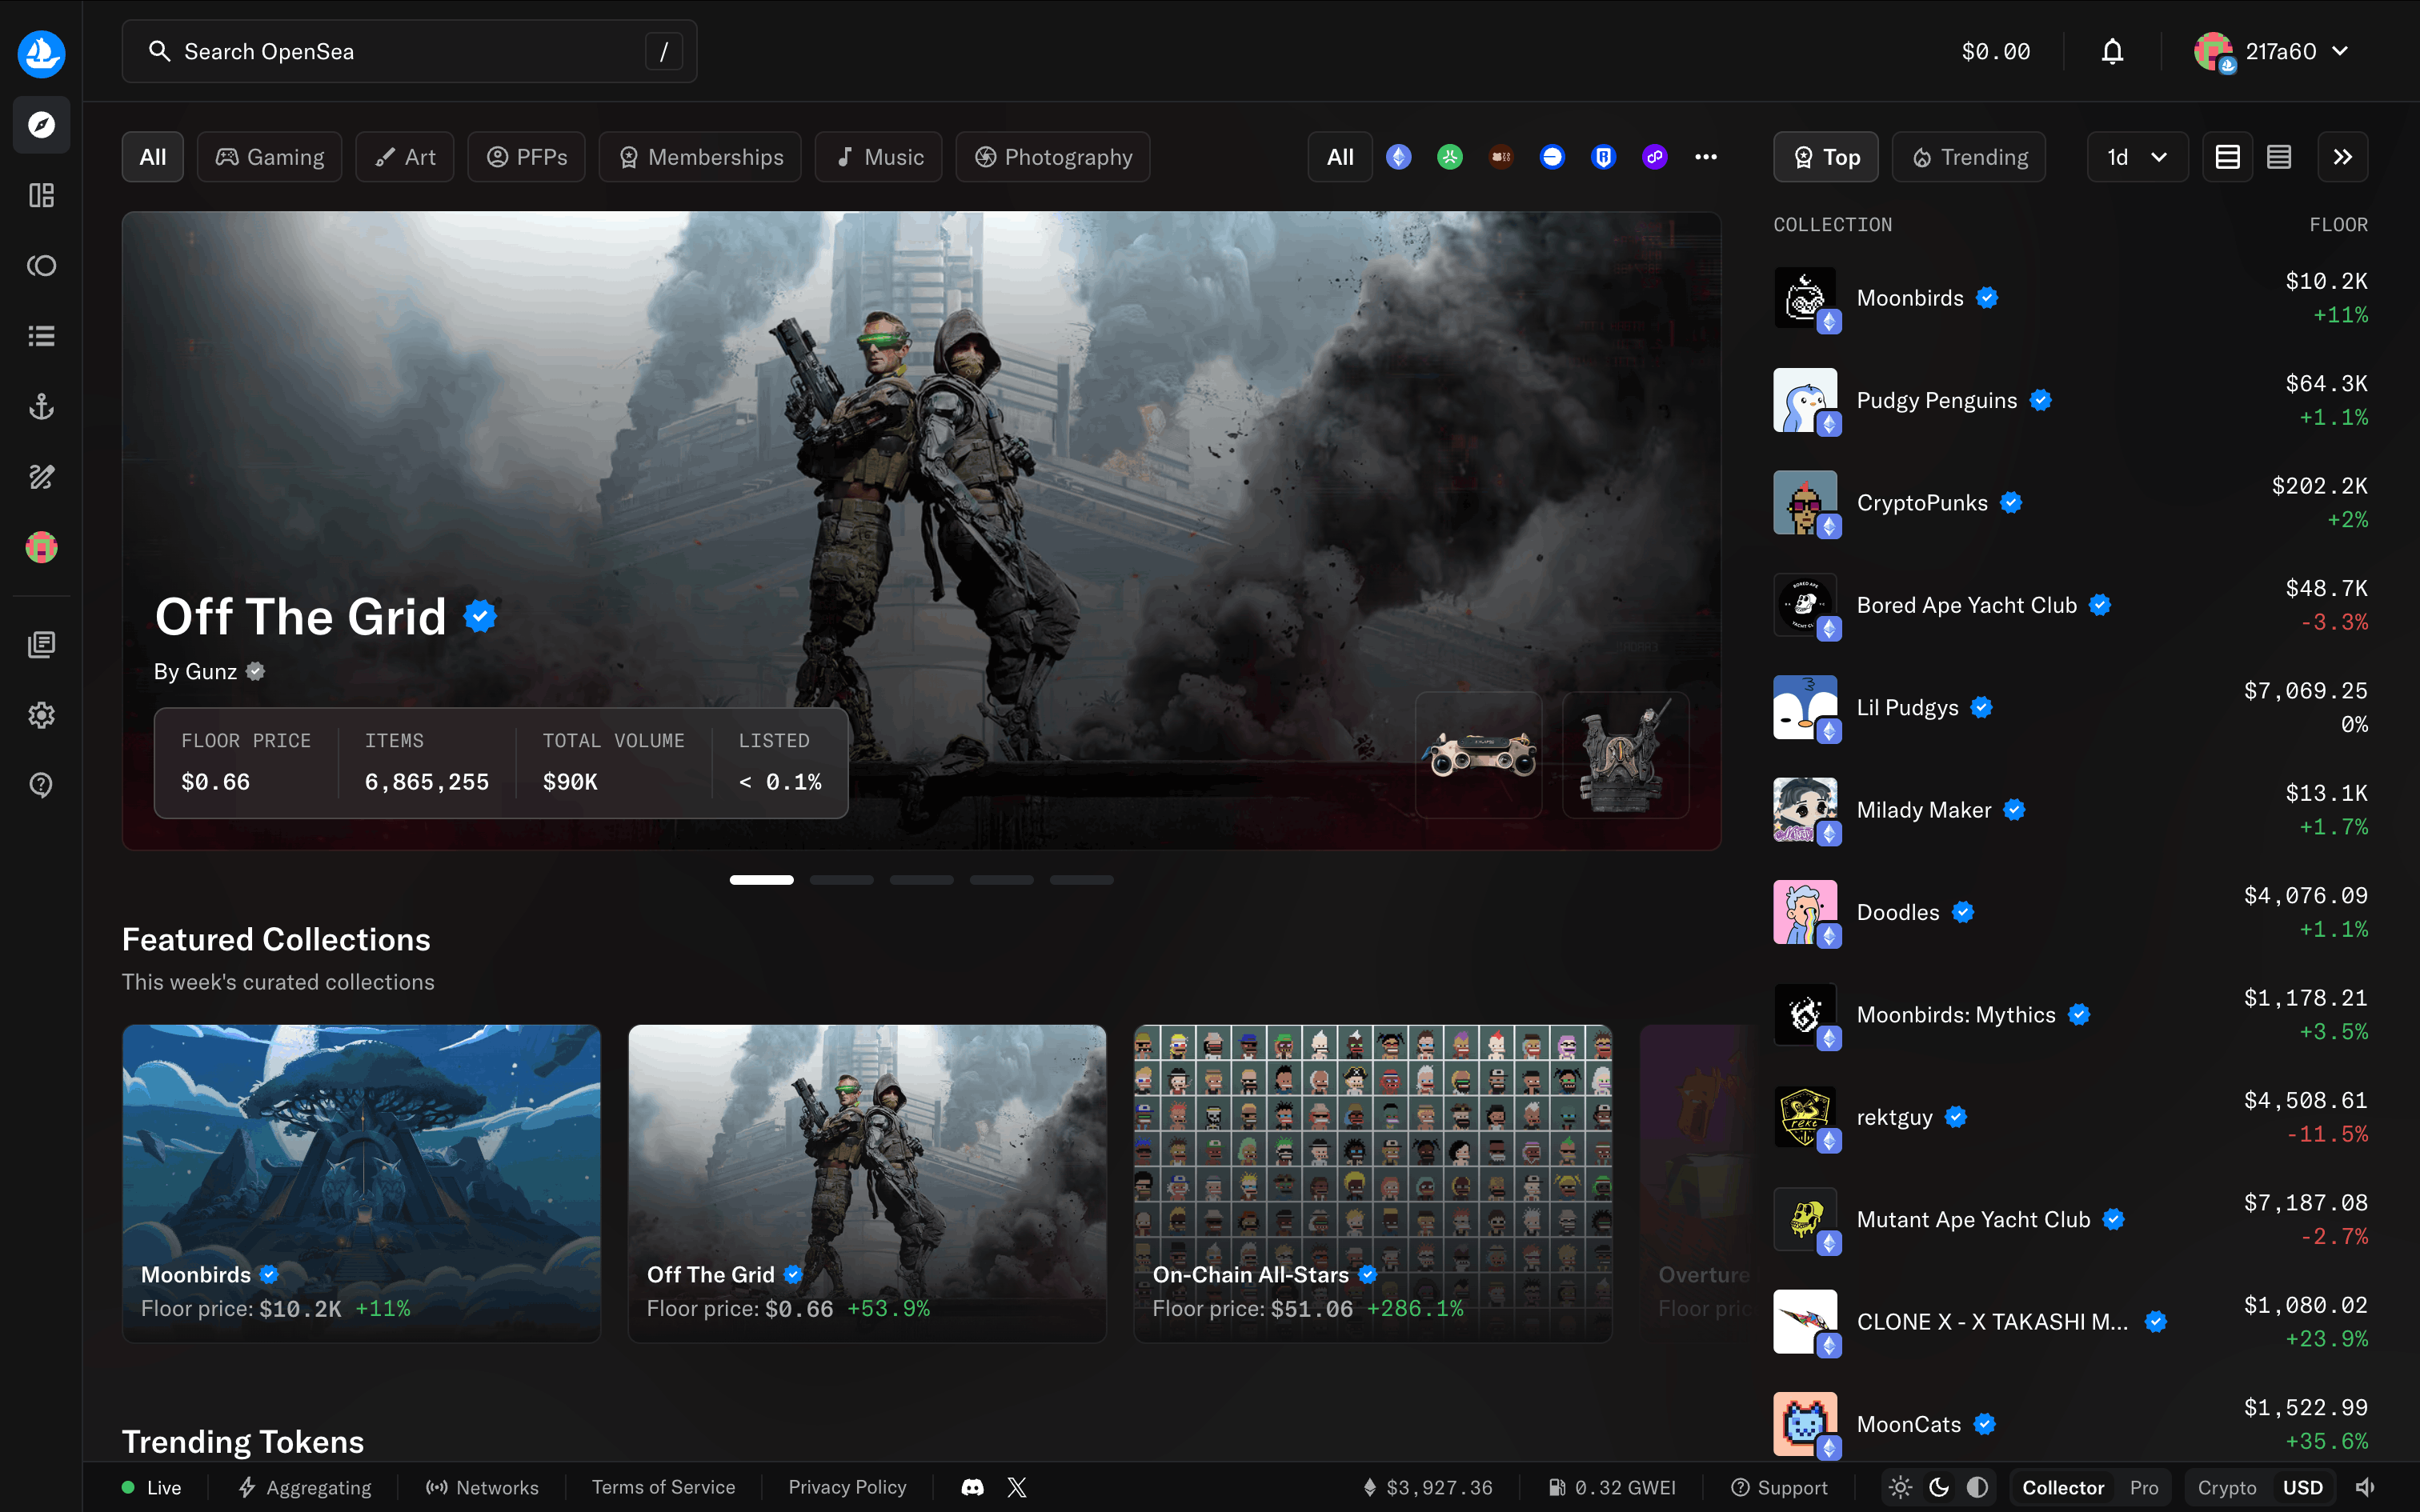Open Terms of Service link

click(x=663, y=1487)
